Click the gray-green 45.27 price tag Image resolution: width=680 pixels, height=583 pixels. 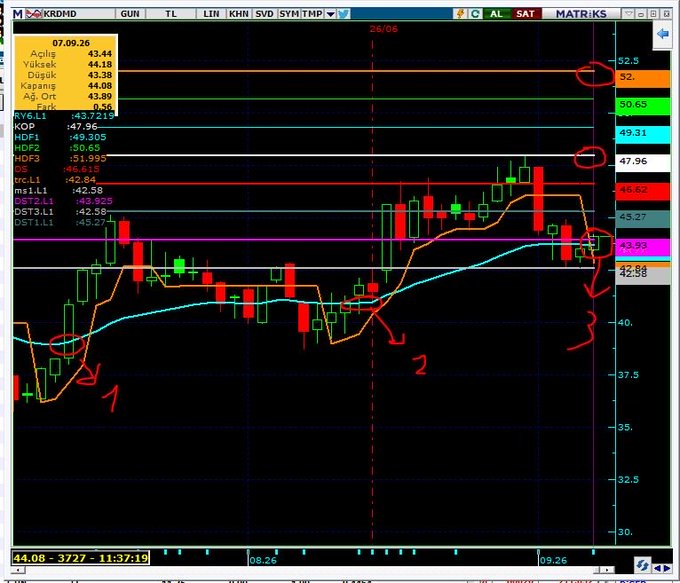[x=643, y=219]
